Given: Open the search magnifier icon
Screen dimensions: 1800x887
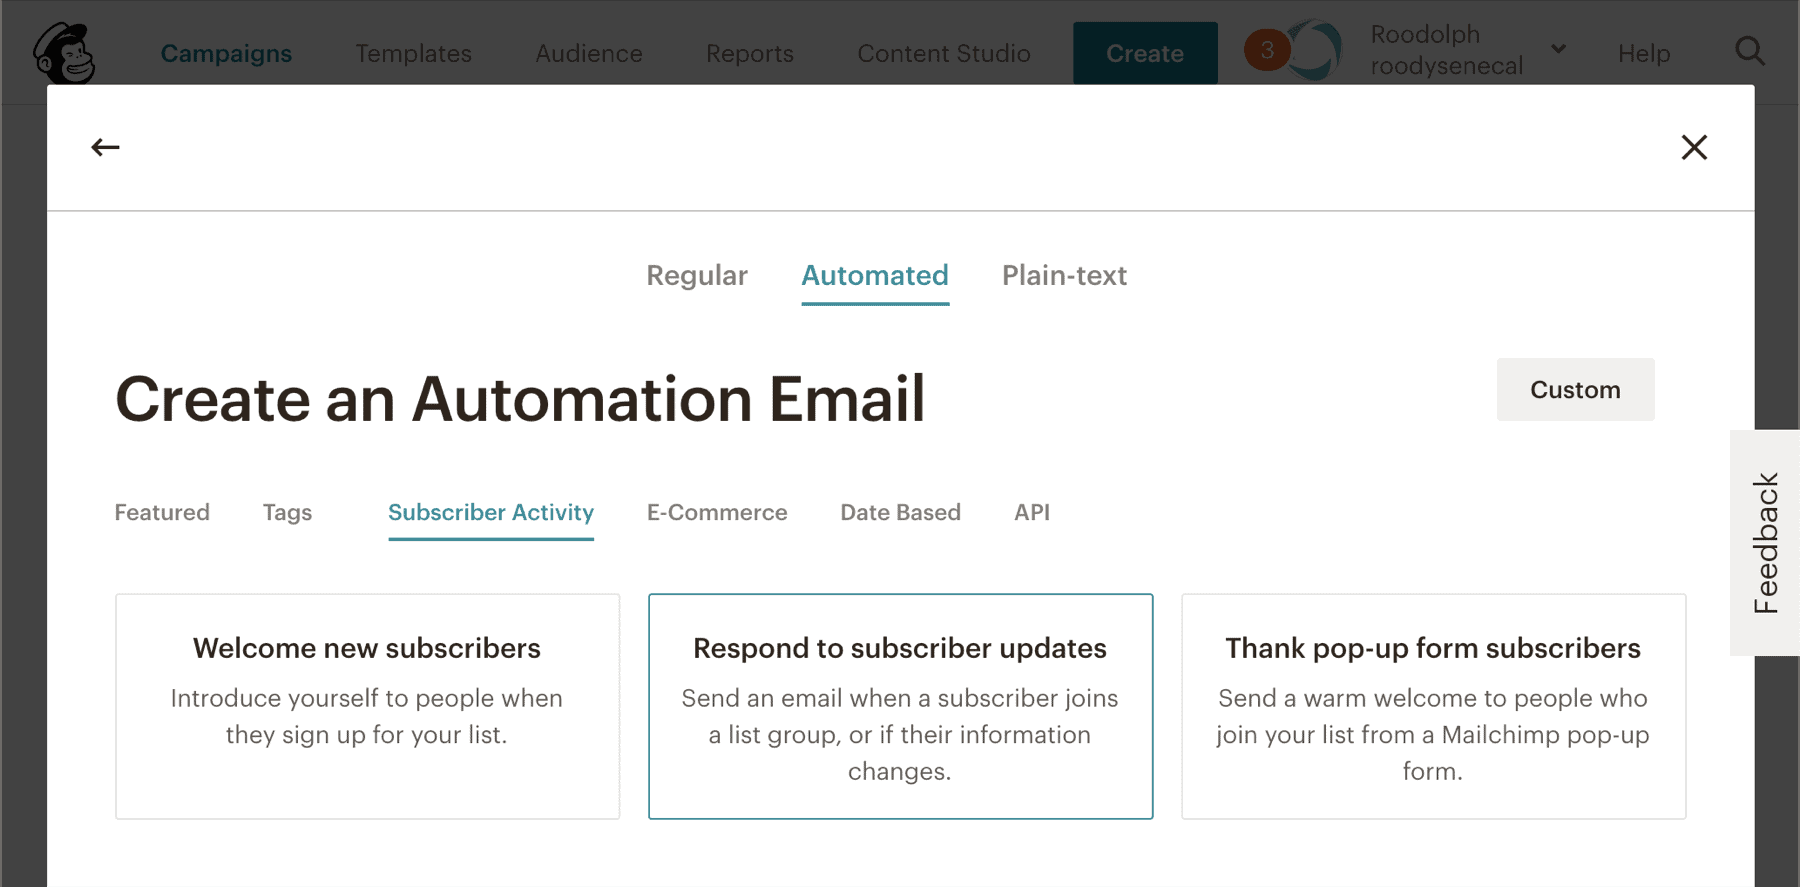Looking at the screenshot, I should [1749, 51].
